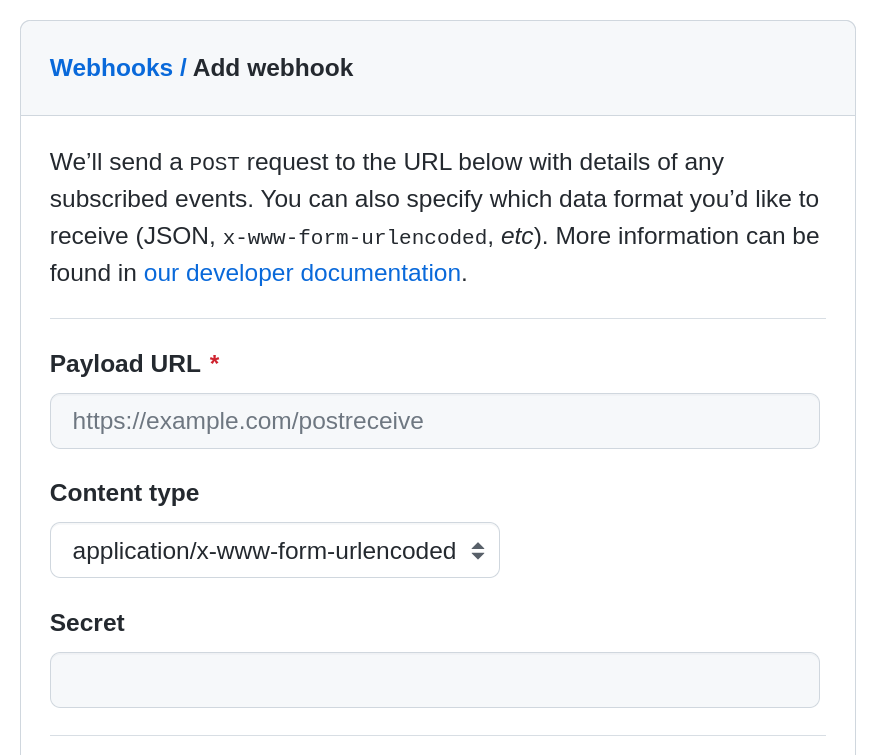Click the placeholder URL example.com/postreceive

[x=248, y=420]
